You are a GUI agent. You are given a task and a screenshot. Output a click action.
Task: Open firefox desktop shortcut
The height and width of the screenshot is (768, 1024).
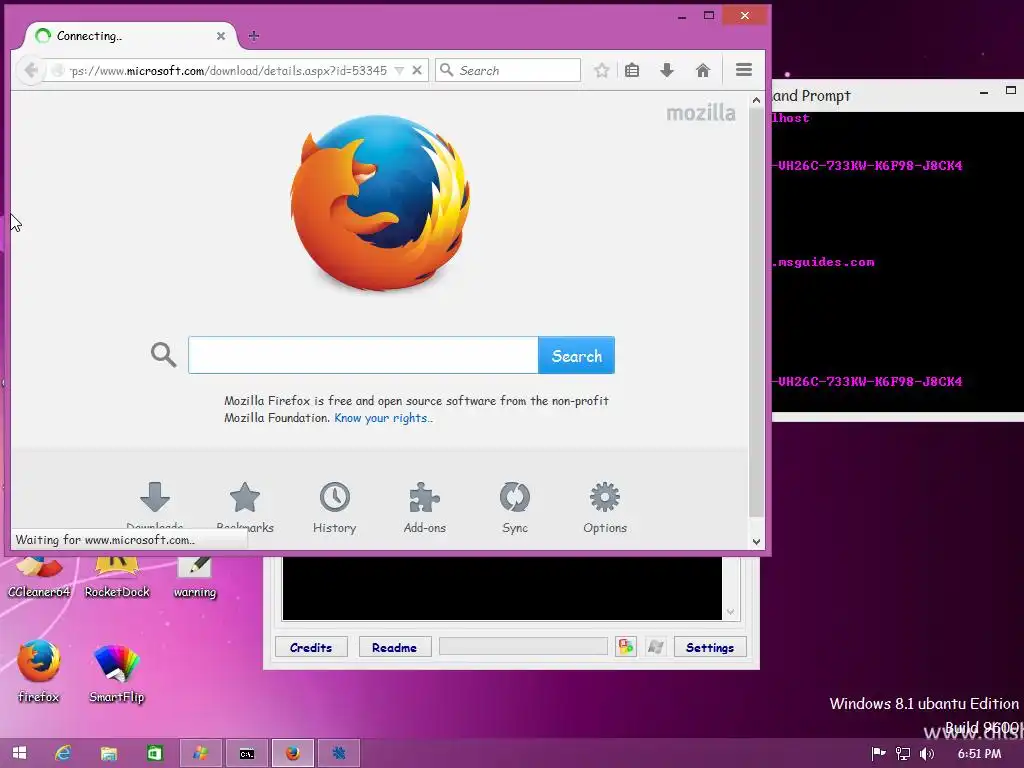[x=39, y=671]
